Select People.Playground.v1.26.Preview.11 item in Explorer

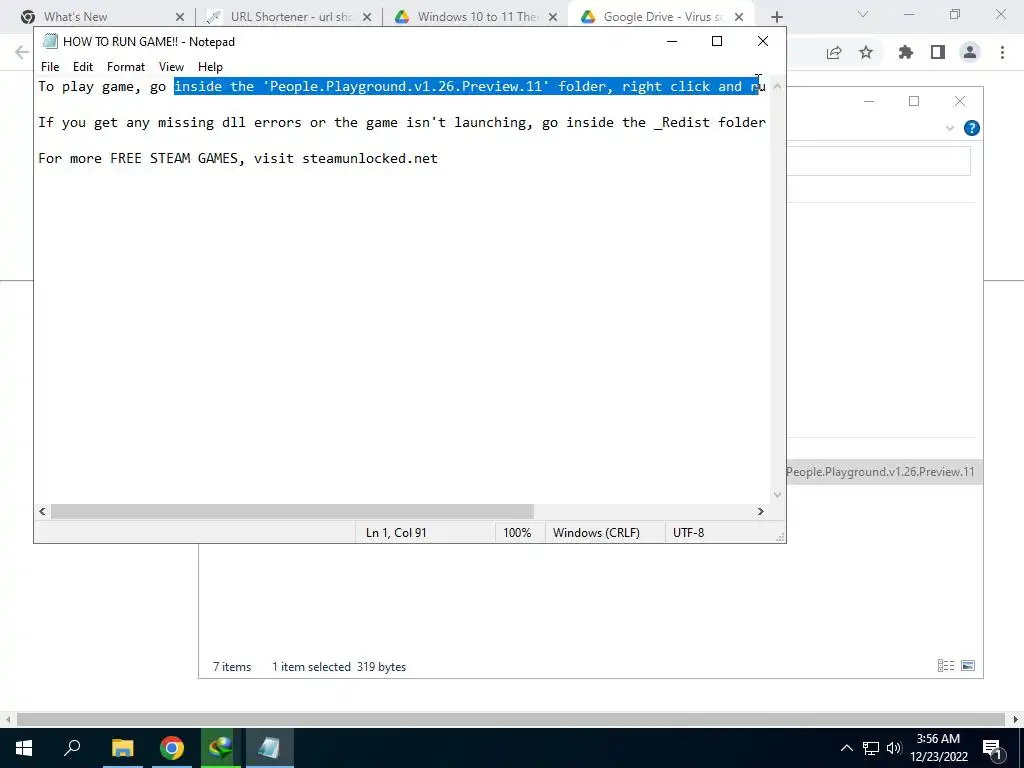point(884,472)
